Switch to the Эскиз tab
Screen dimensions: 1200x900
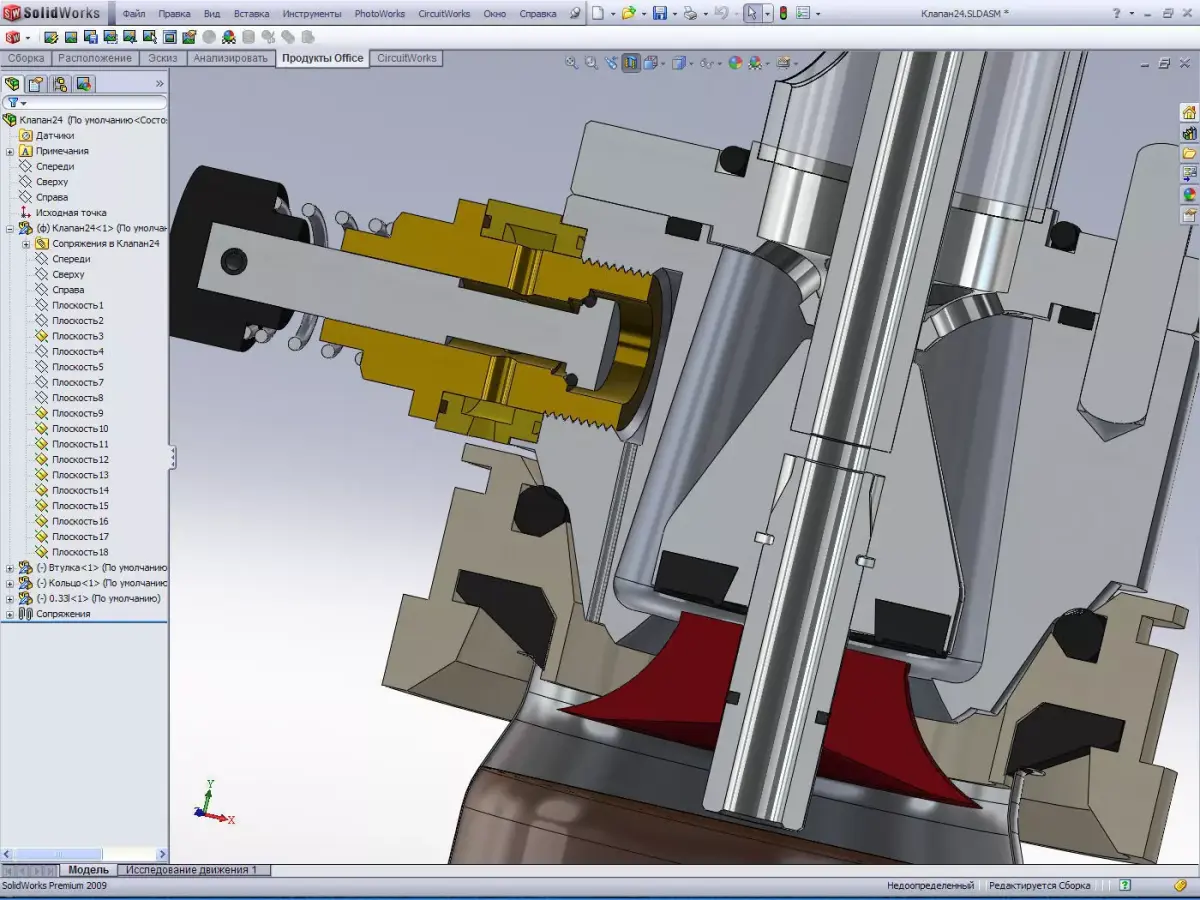(163, 58)
